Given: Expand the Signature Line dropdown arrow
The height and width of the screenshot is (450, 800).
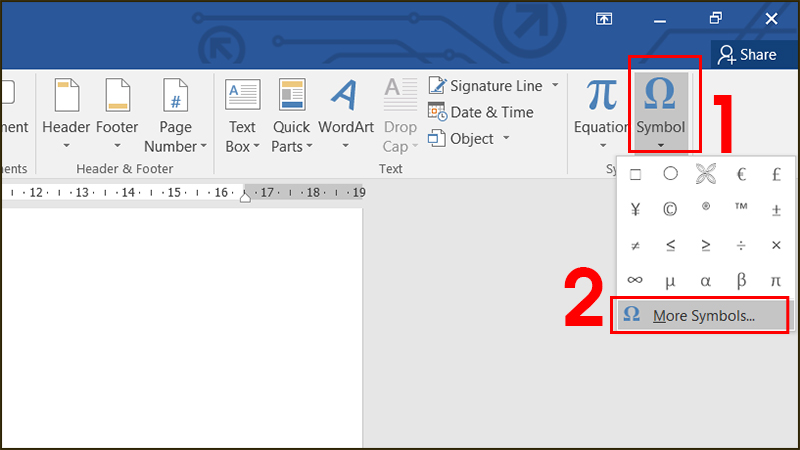Looking at the screenshot, I should coord(553,87).
